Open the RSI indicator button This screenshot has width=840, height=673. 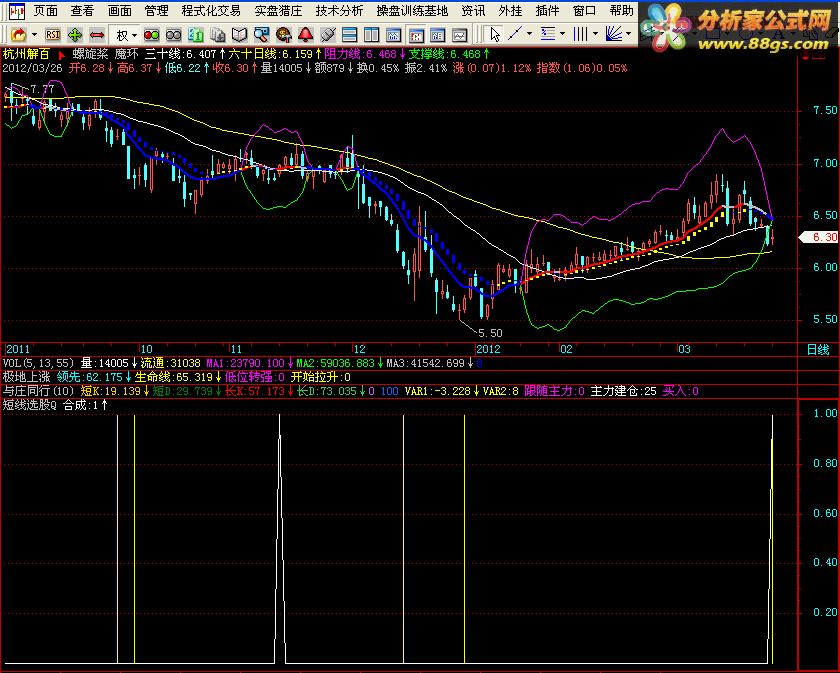[x=52, y=35]
